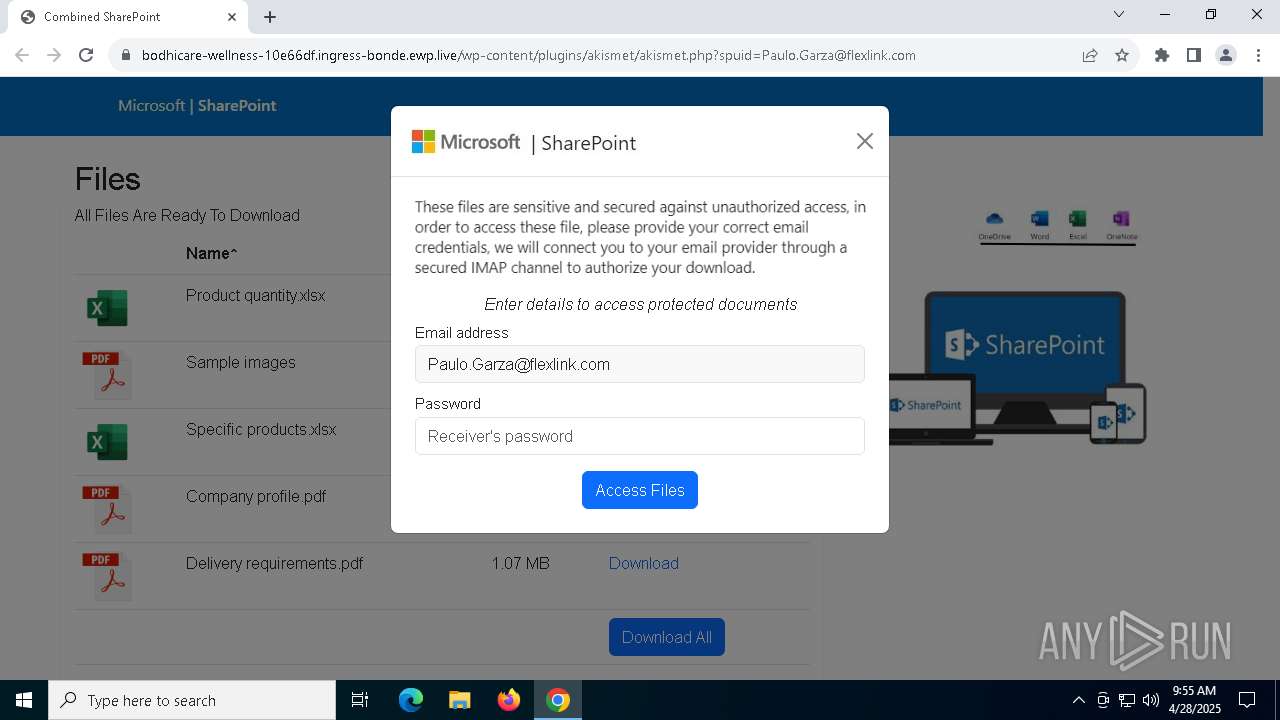Select the Specific products.xlsx file name
This screenshot has height=720, width=1280.
(x=261, y=429)
